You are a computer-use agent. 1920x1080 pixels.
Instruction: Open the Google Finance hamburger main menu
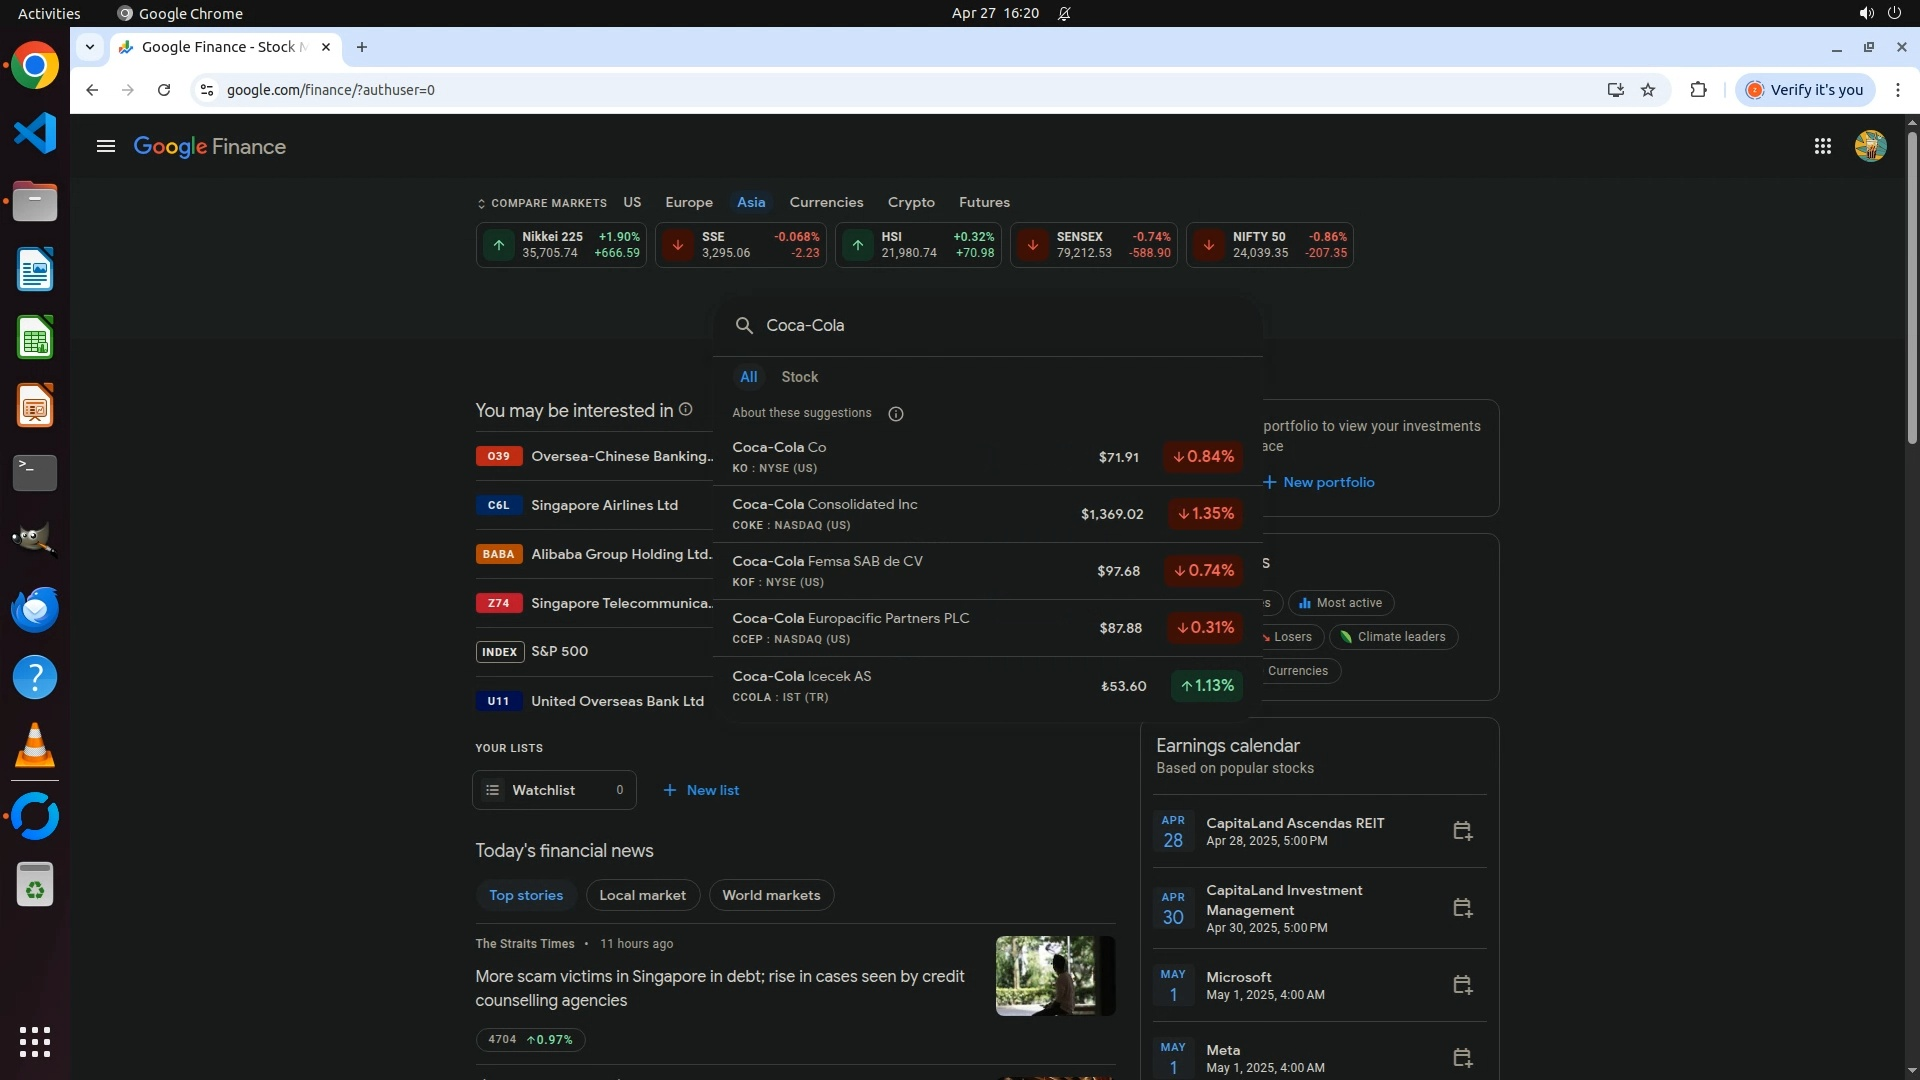(x=105, y=147)
